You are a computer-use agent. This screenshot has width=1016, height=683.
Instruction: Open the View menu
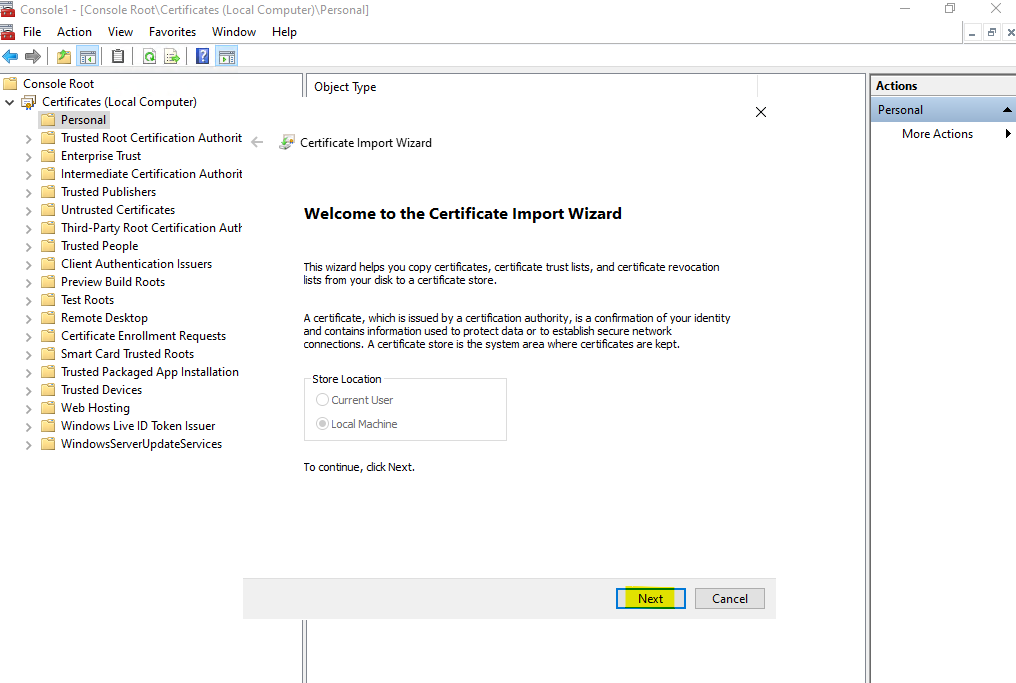click(120, 32)
